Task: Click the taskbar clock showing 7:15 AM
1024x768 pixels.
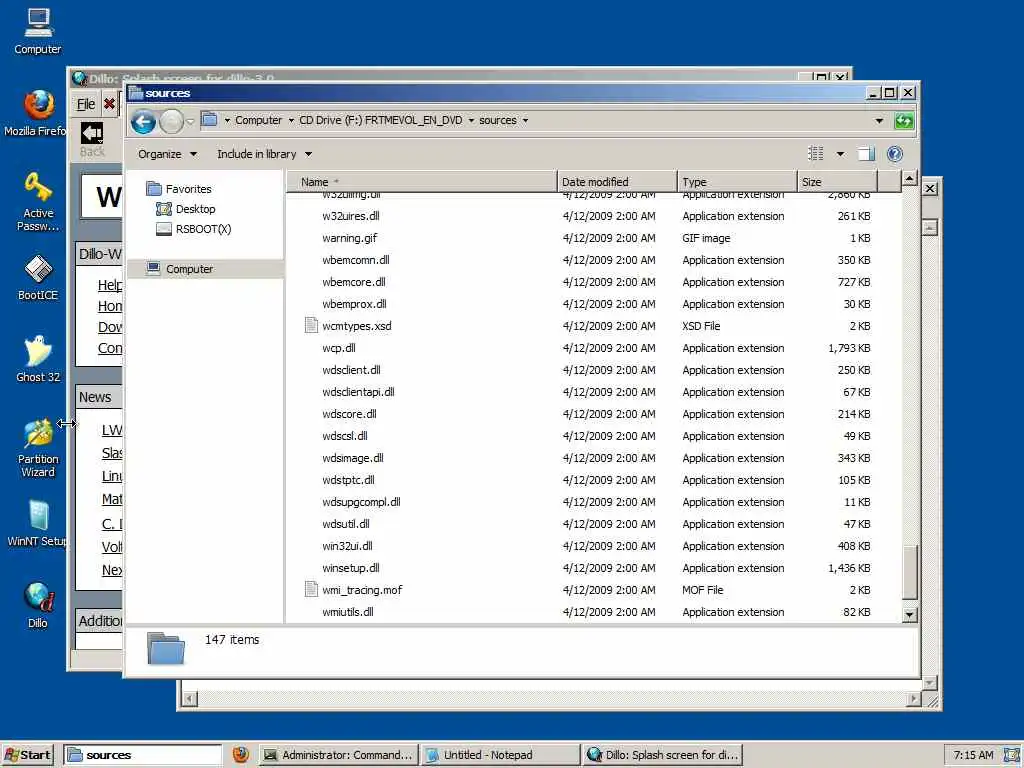Action: click(x=973, y=755)
